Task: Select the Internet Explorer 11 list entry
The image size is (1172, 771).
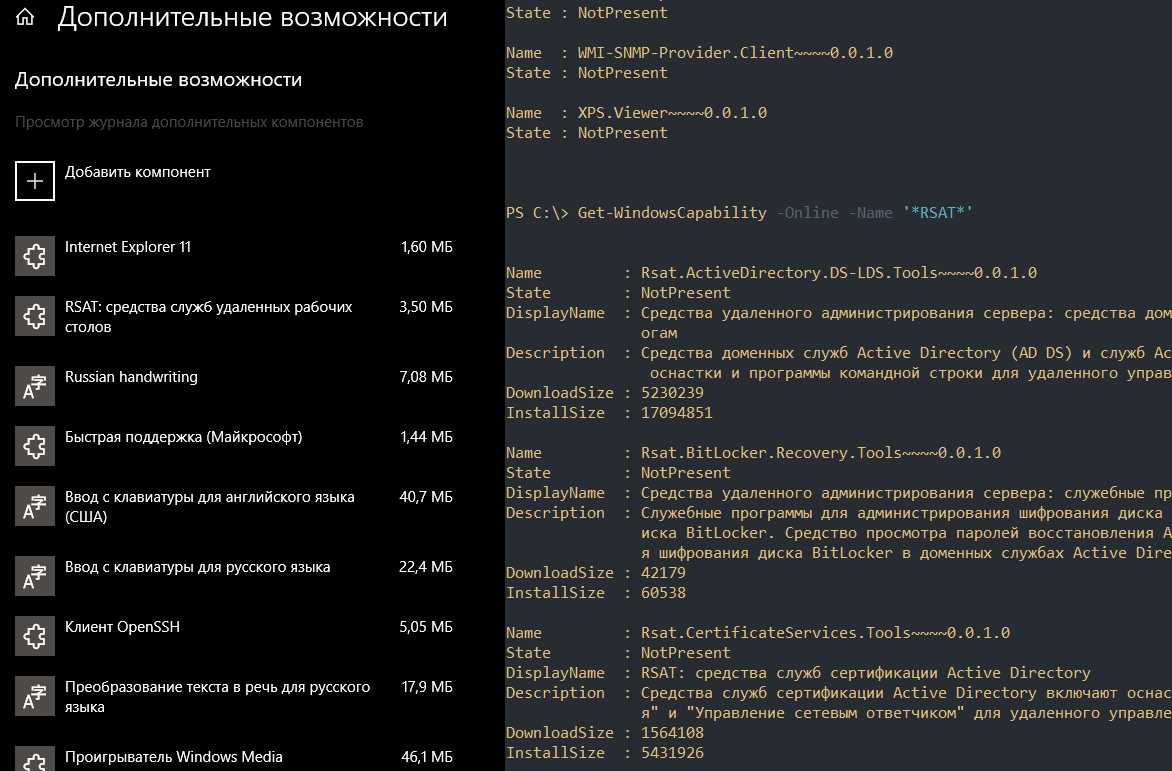Action: click(x=128, y=247)
